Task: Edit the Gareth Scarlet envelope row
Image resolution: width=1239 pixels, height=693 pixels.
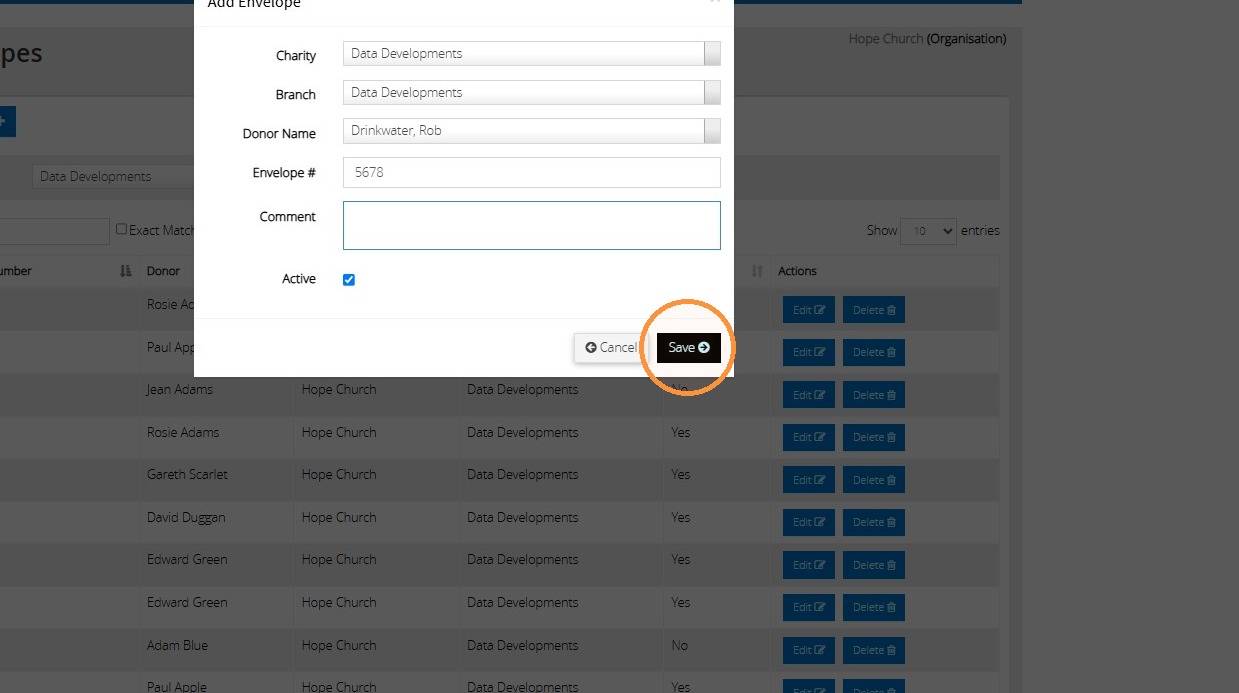Action: coord(808,480)
